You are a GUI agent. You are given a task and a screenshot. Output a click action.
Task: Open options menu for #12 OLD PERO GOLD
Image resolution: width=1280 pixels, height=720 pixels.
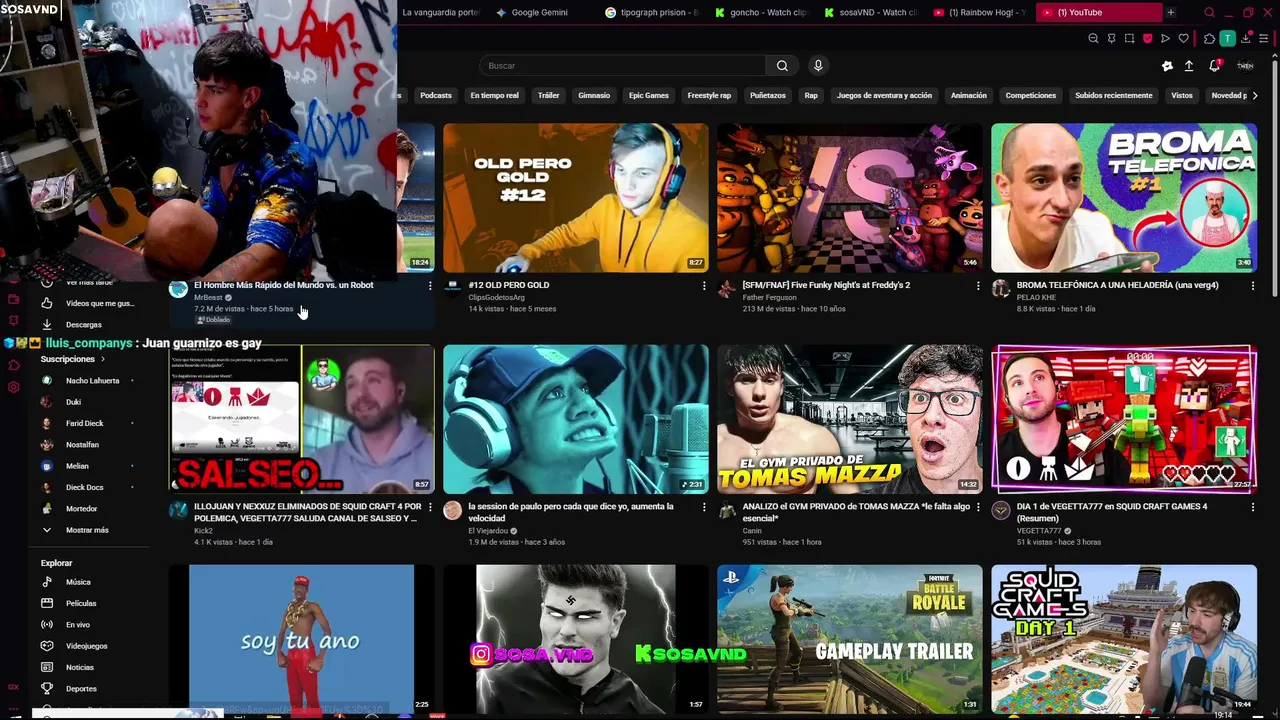[704, 286]
